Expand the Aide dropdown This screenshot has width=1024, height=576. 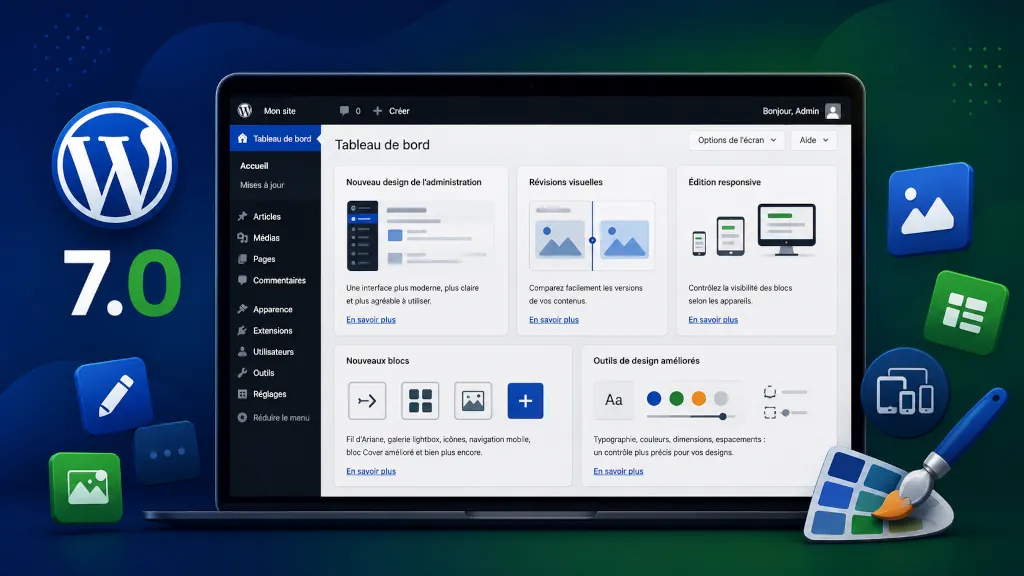[814, 140]
